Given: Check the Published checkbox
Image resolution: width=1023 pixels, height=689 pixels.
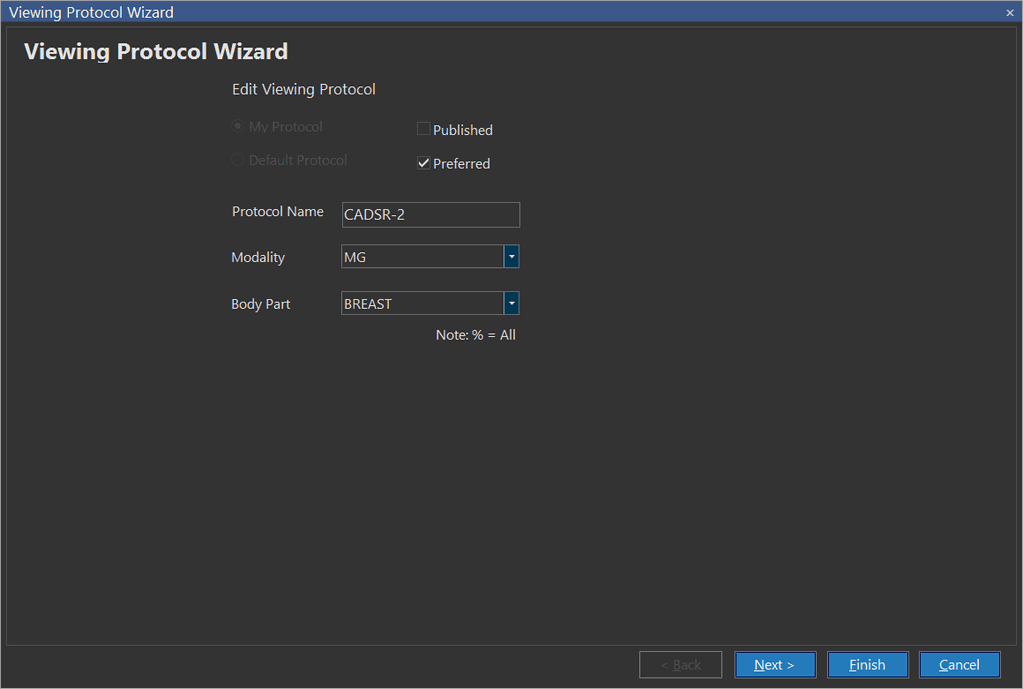Looking at the screenshot, I should [424, 129].
